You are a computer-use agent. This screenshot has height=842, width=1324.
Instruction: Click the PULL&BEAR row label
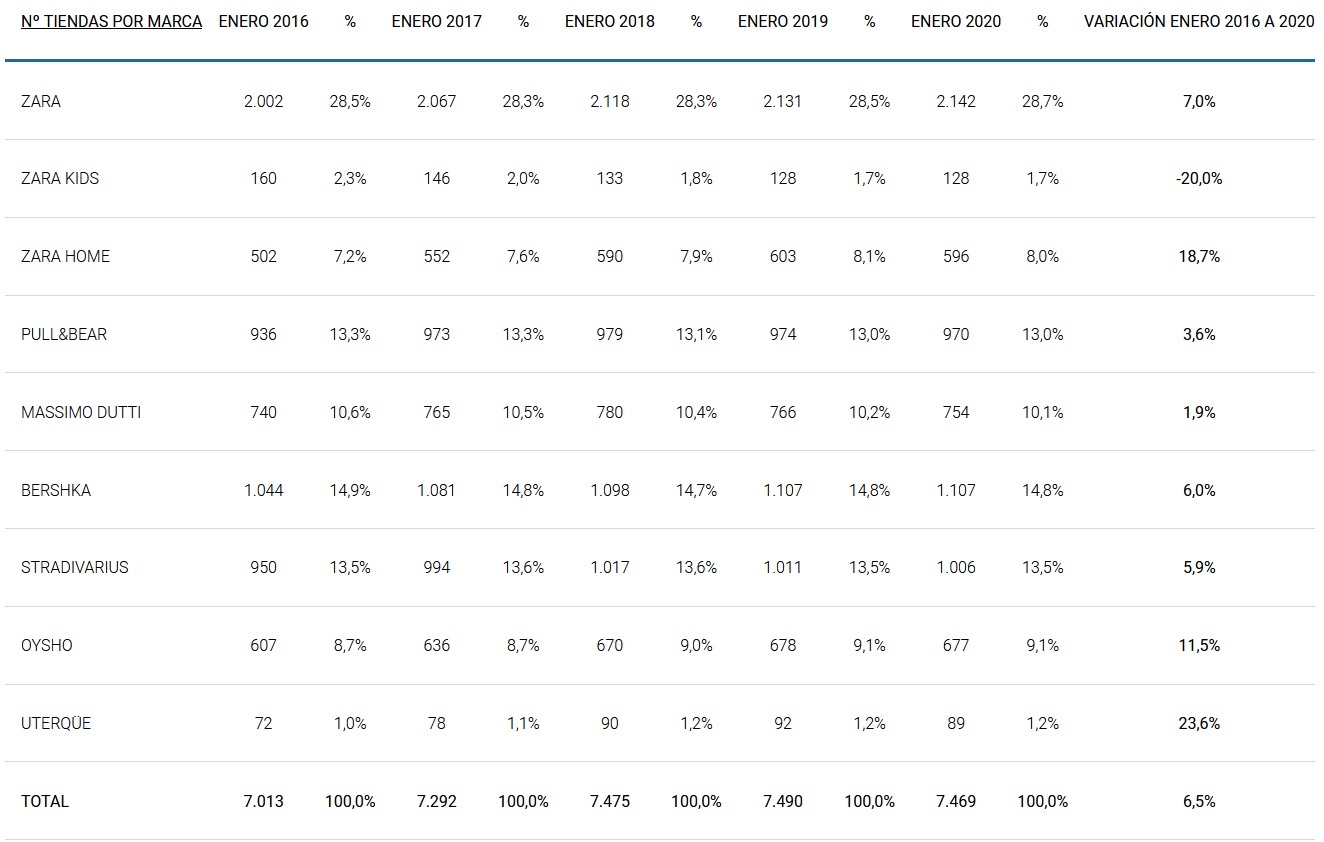[x=64, y=334]
